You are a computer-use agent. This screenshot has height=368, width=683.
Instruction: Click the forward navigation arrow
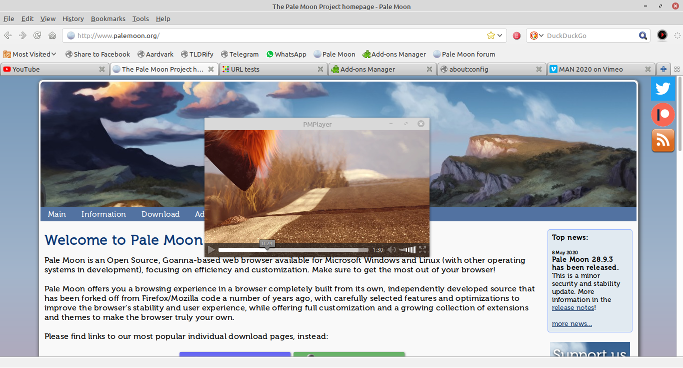click(x=23, y=36)
